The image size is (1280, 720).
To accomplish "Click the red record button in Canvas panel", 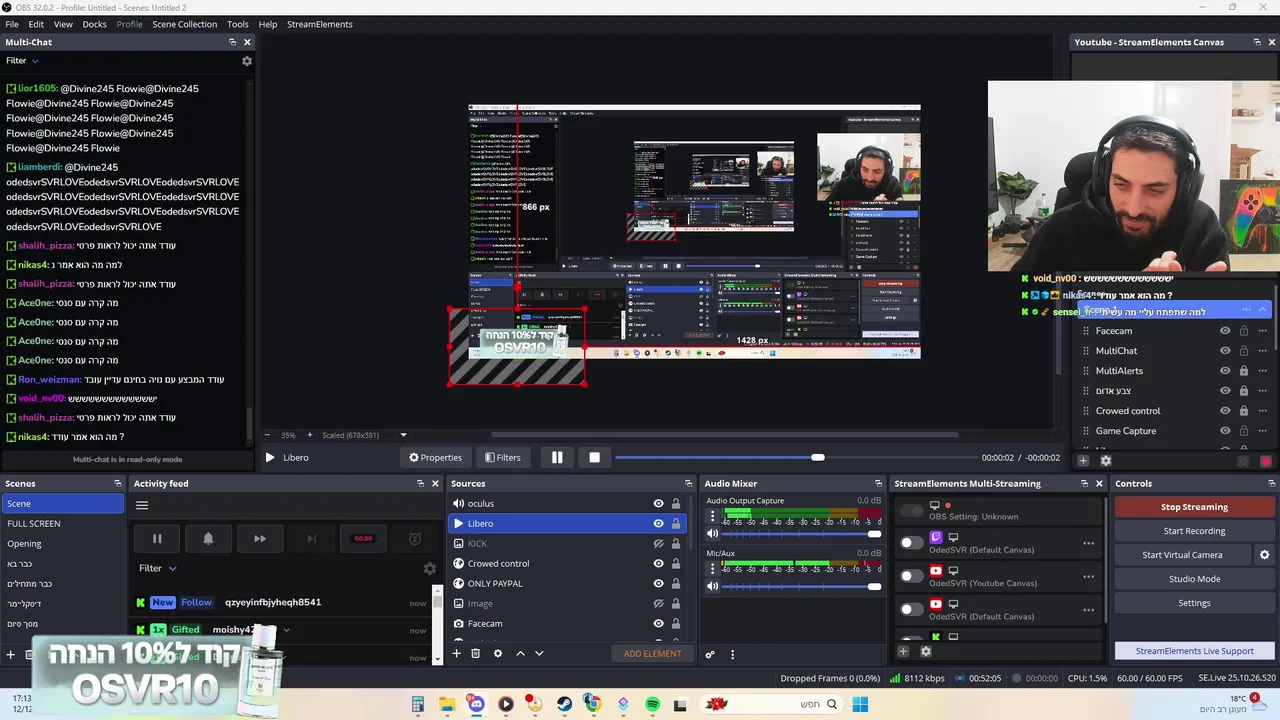I will (1266, 461).
